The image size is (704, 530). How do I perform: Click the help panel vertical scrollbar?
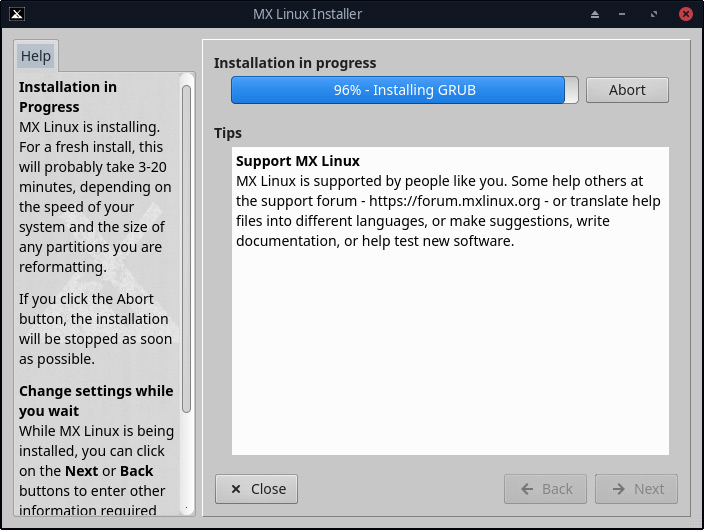187,249
